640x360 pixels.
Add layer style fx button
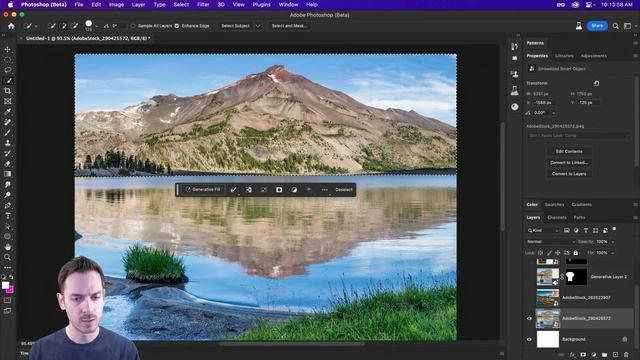[572, 355]
